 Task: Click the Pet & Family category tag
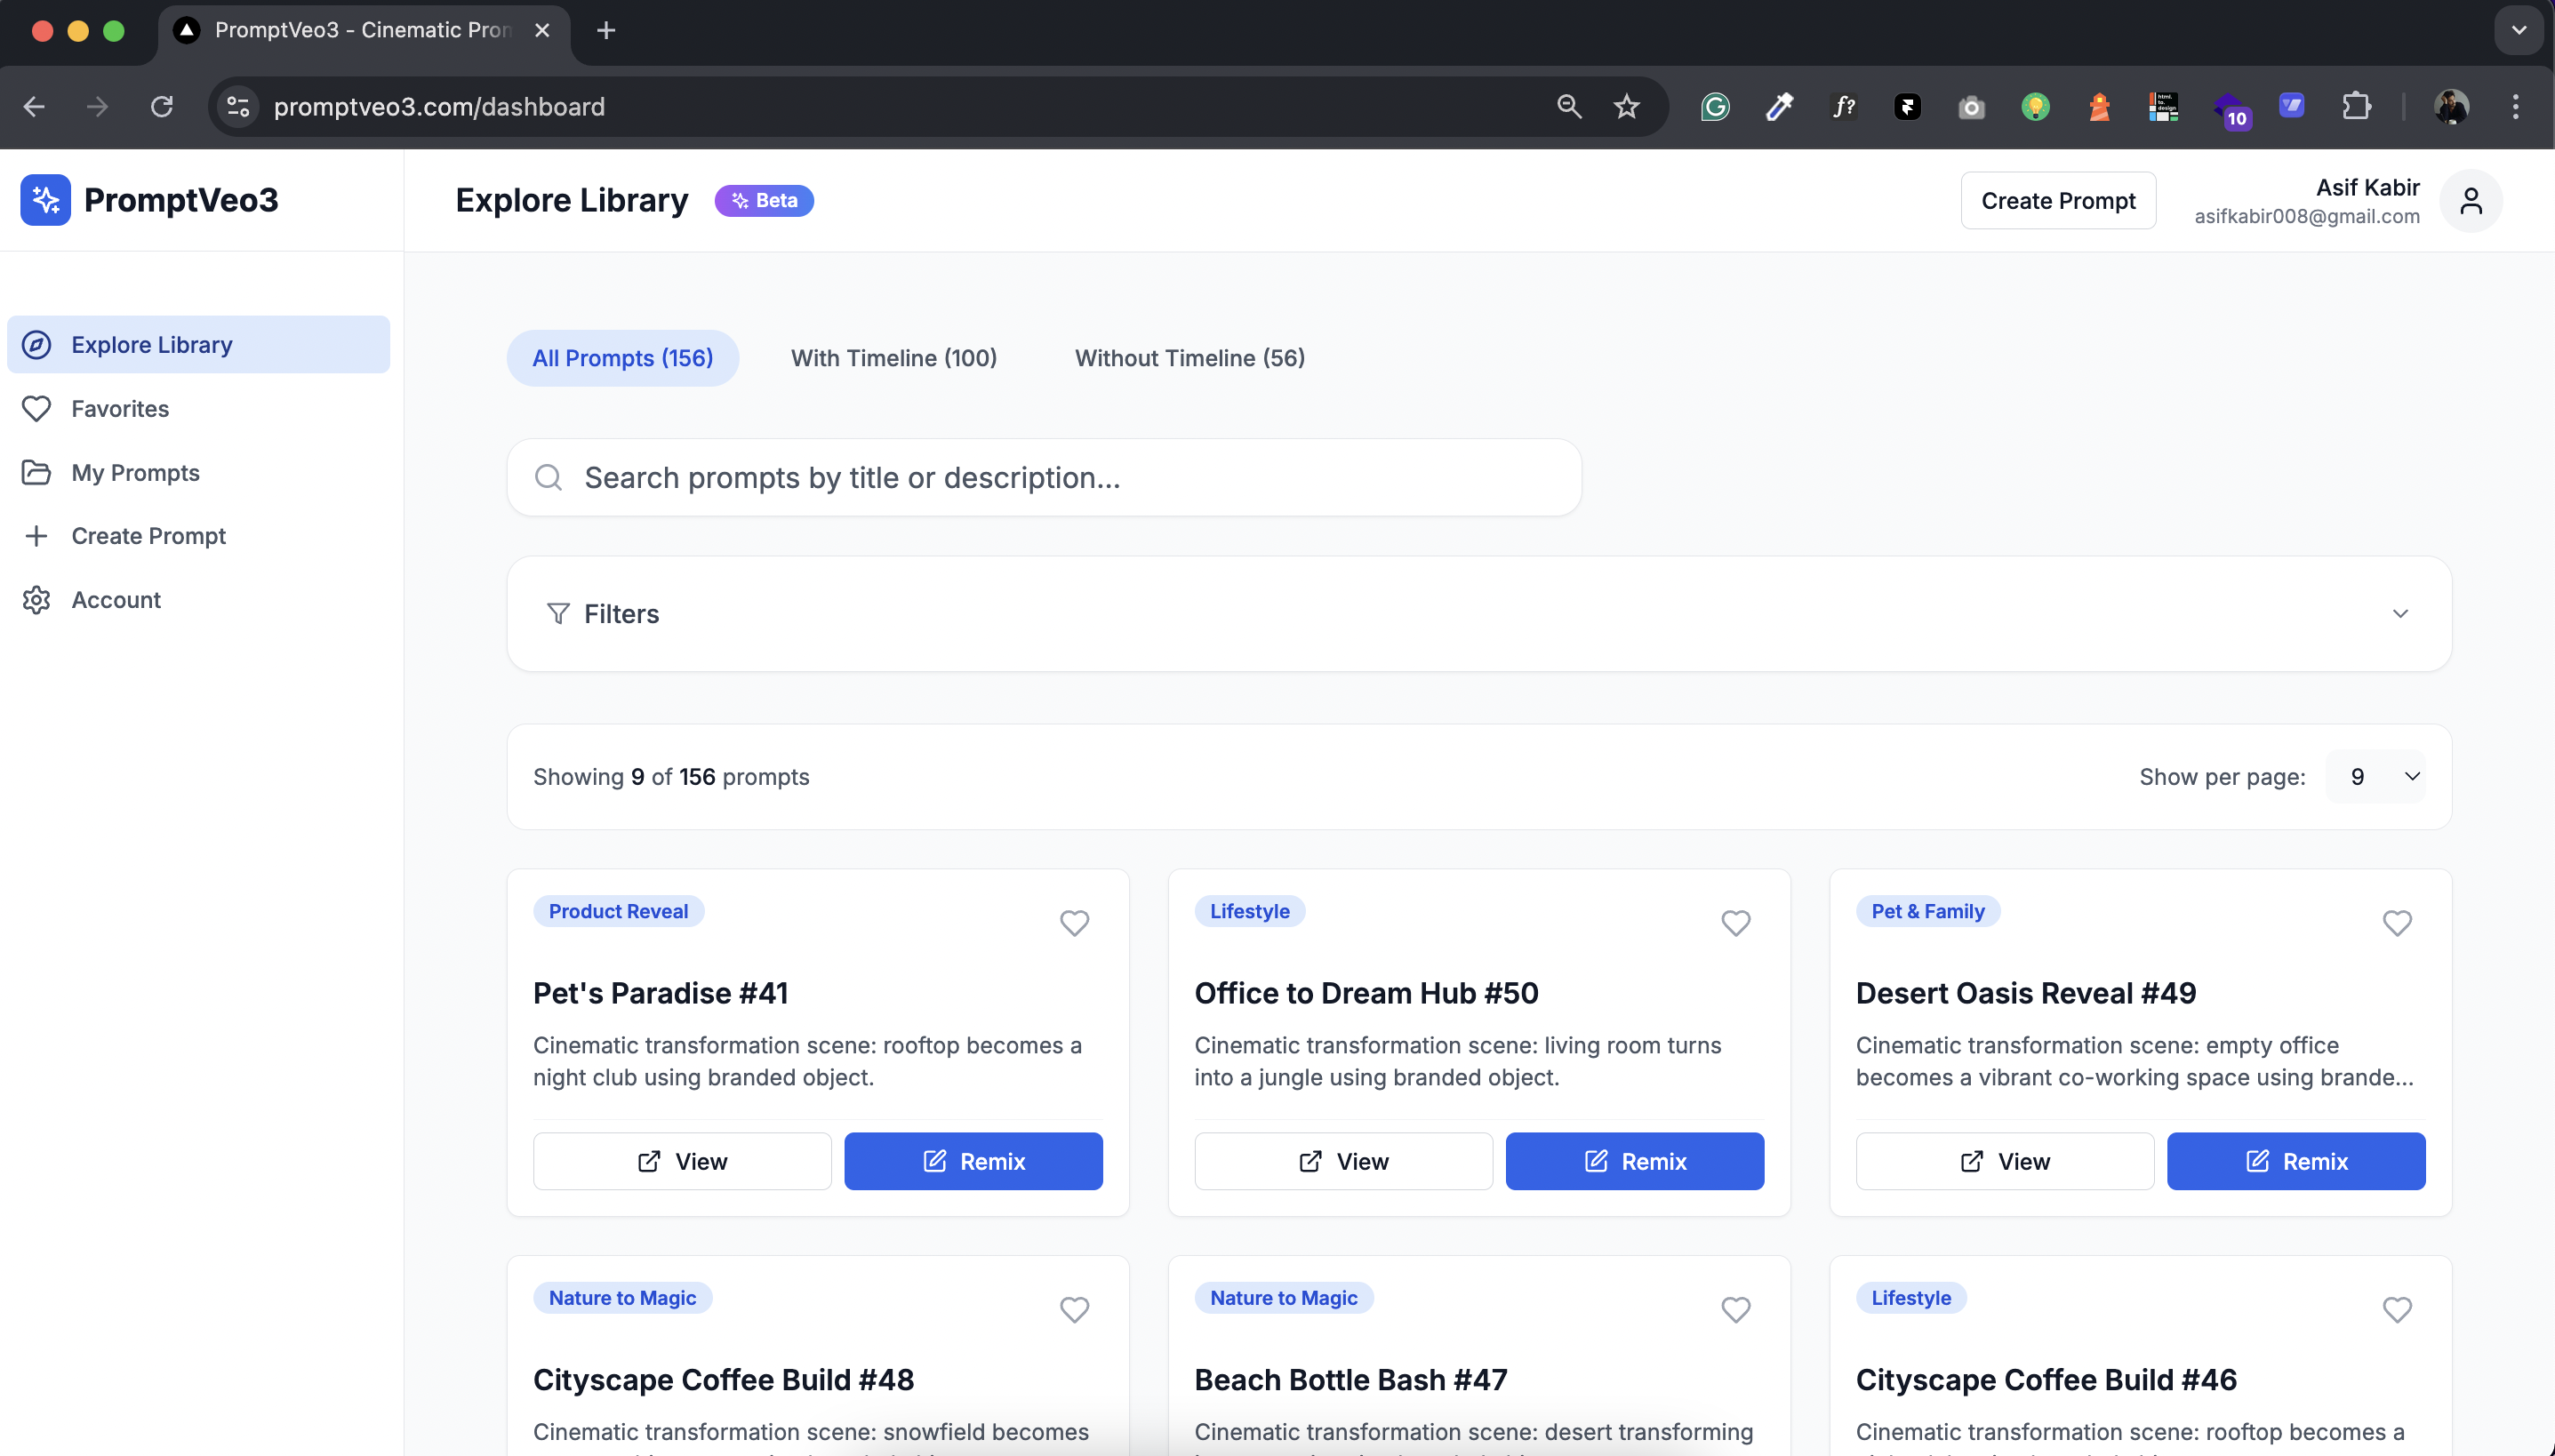point(1927,911)
